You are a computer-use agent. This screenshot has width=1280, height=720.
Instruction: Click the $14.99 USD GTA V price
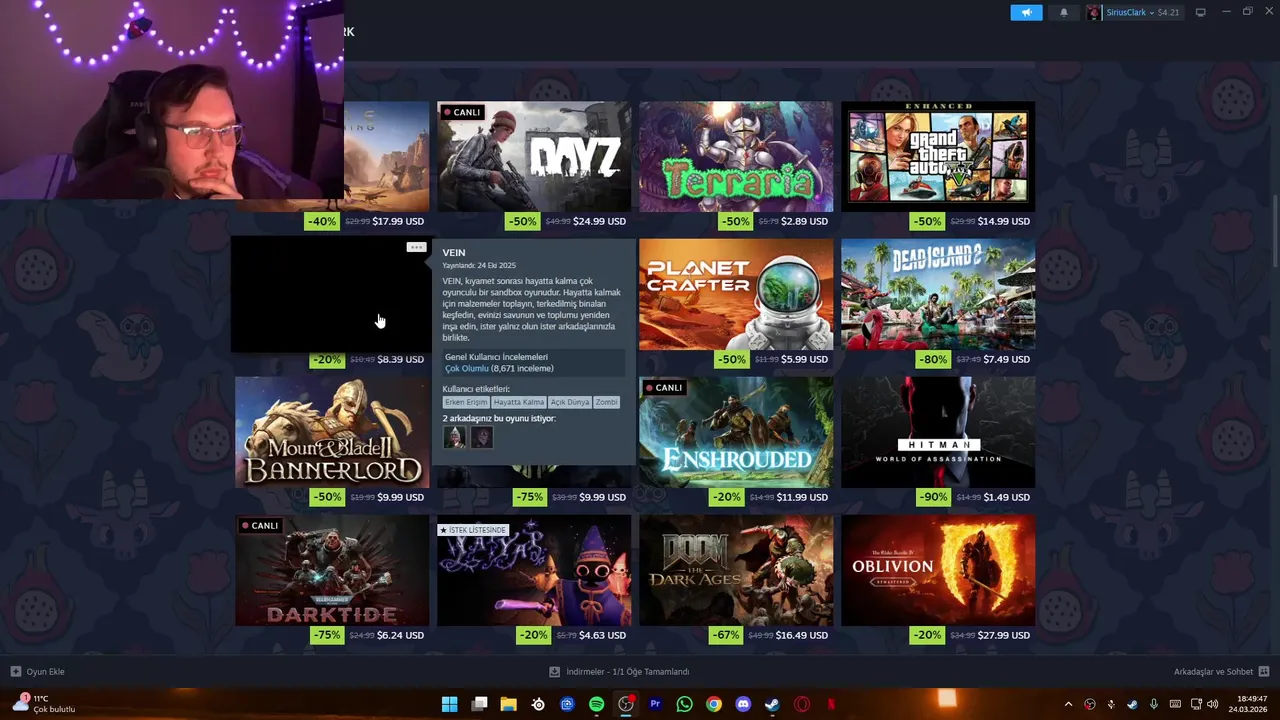(1004, 221)
